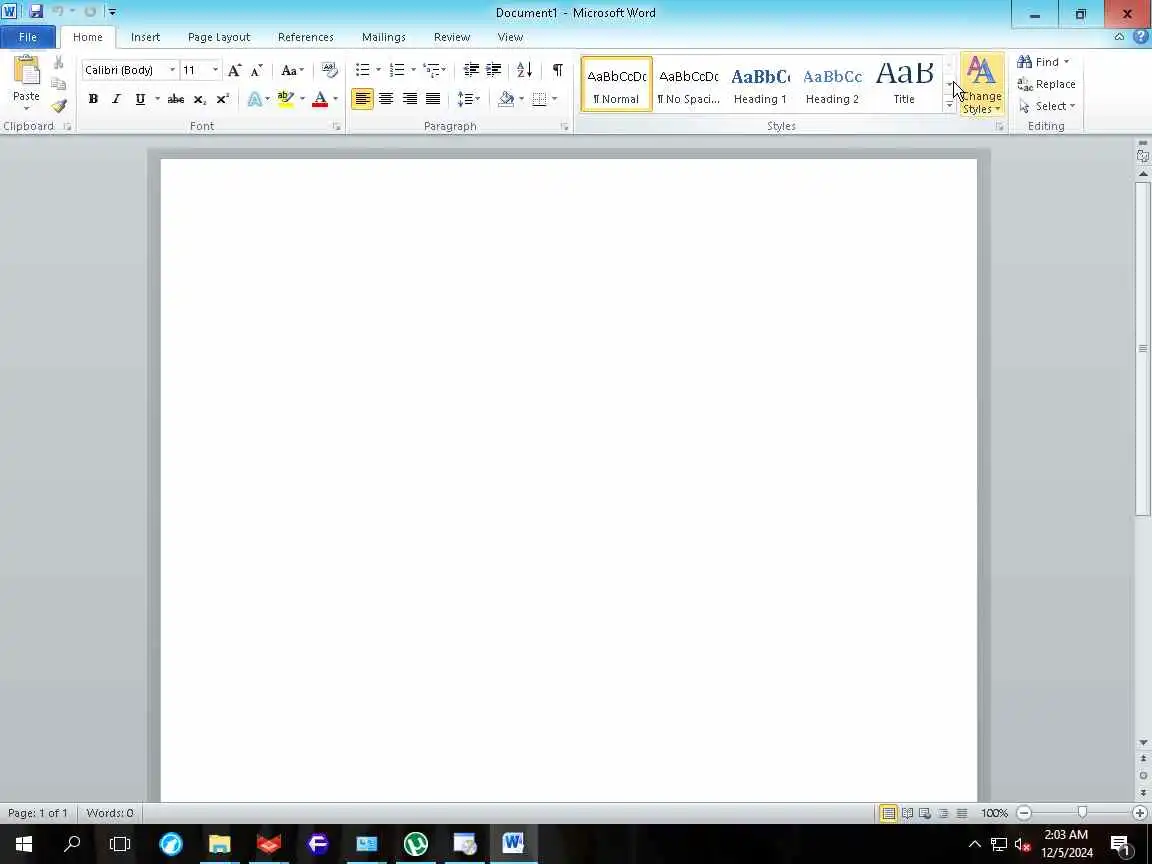Shrink font size with the smaller A
1152x864 pixels.
tap(256, 71)
